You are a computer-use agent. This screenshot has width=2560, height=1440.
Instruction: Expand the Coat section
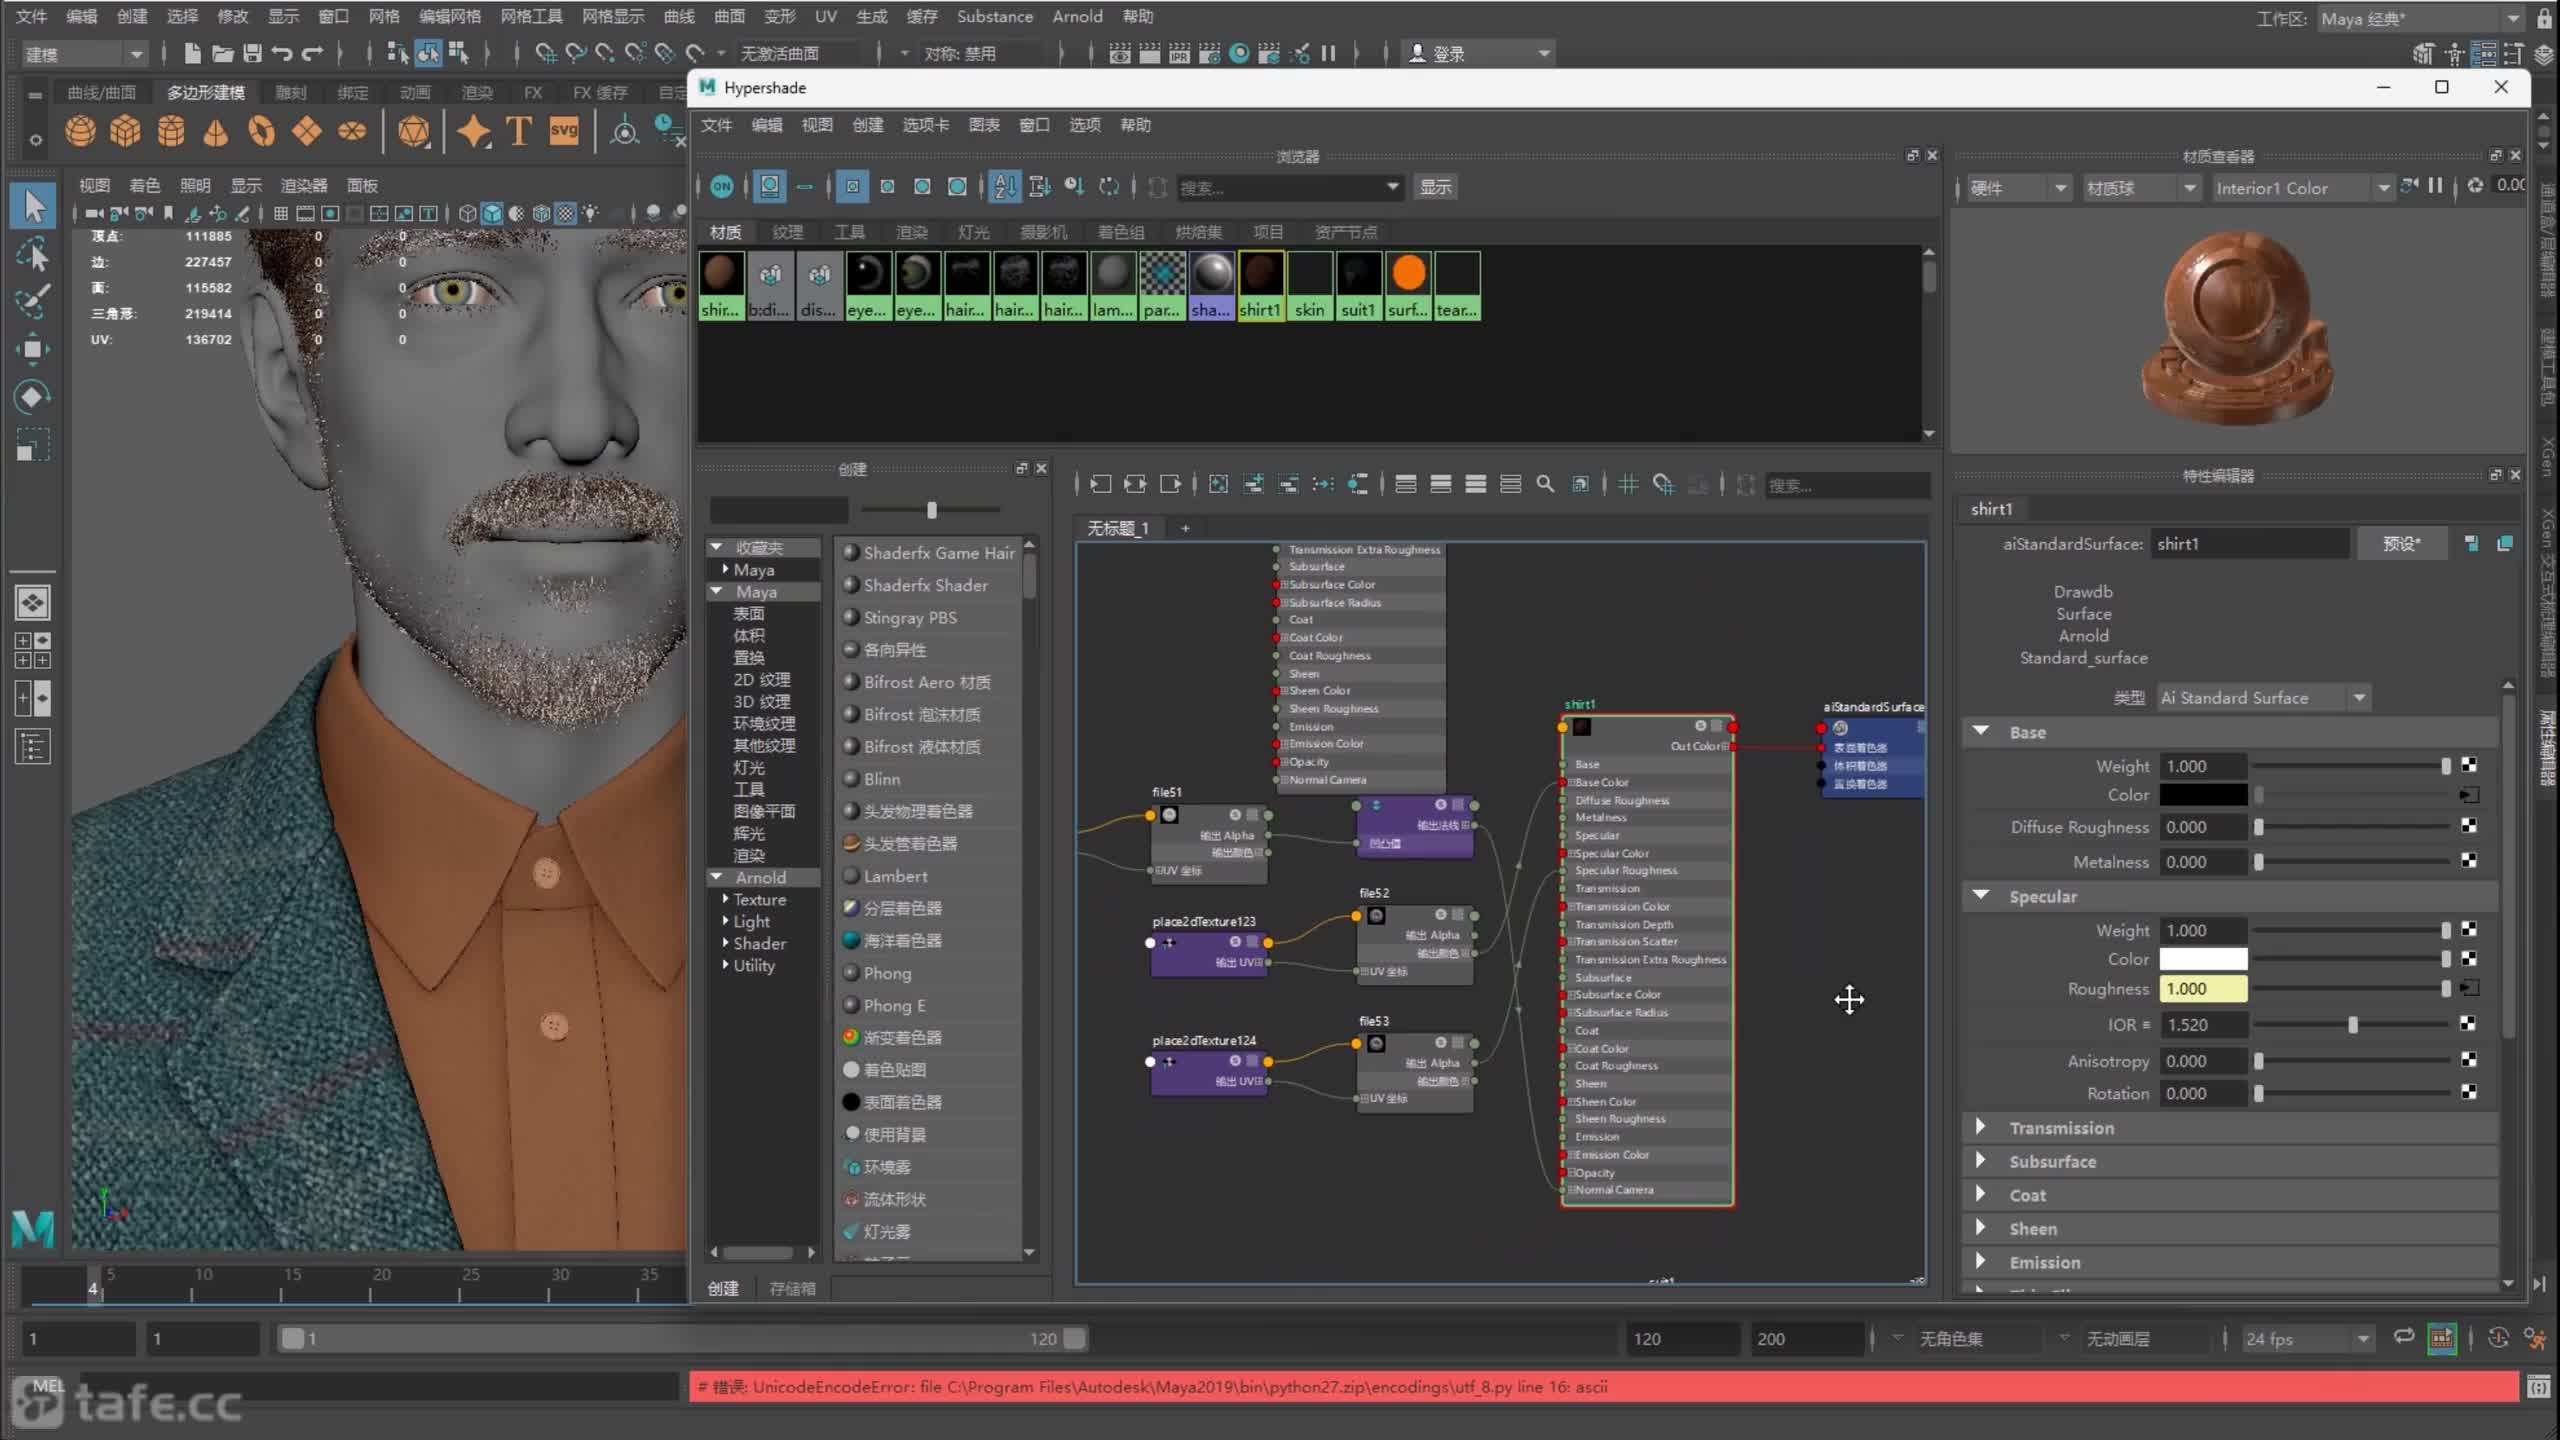click(1981, 1194)
